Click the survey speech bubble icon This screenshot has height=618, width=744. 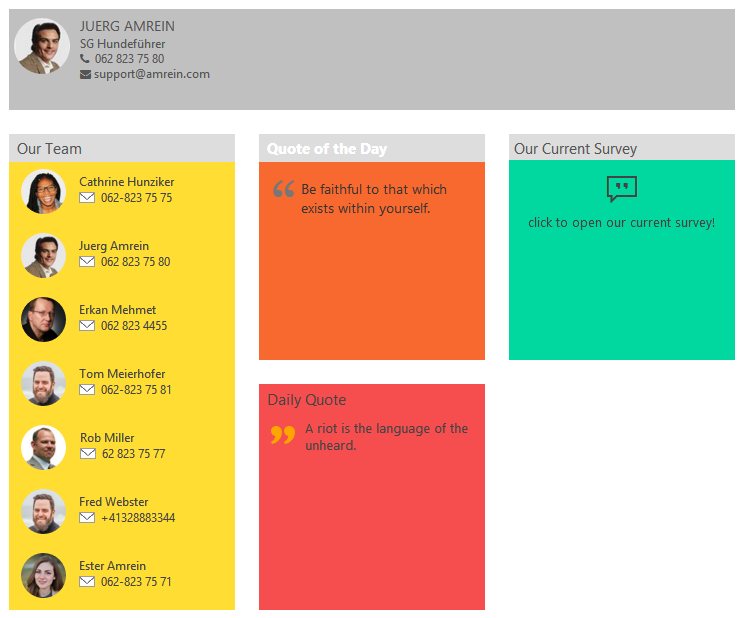point(621,189)
